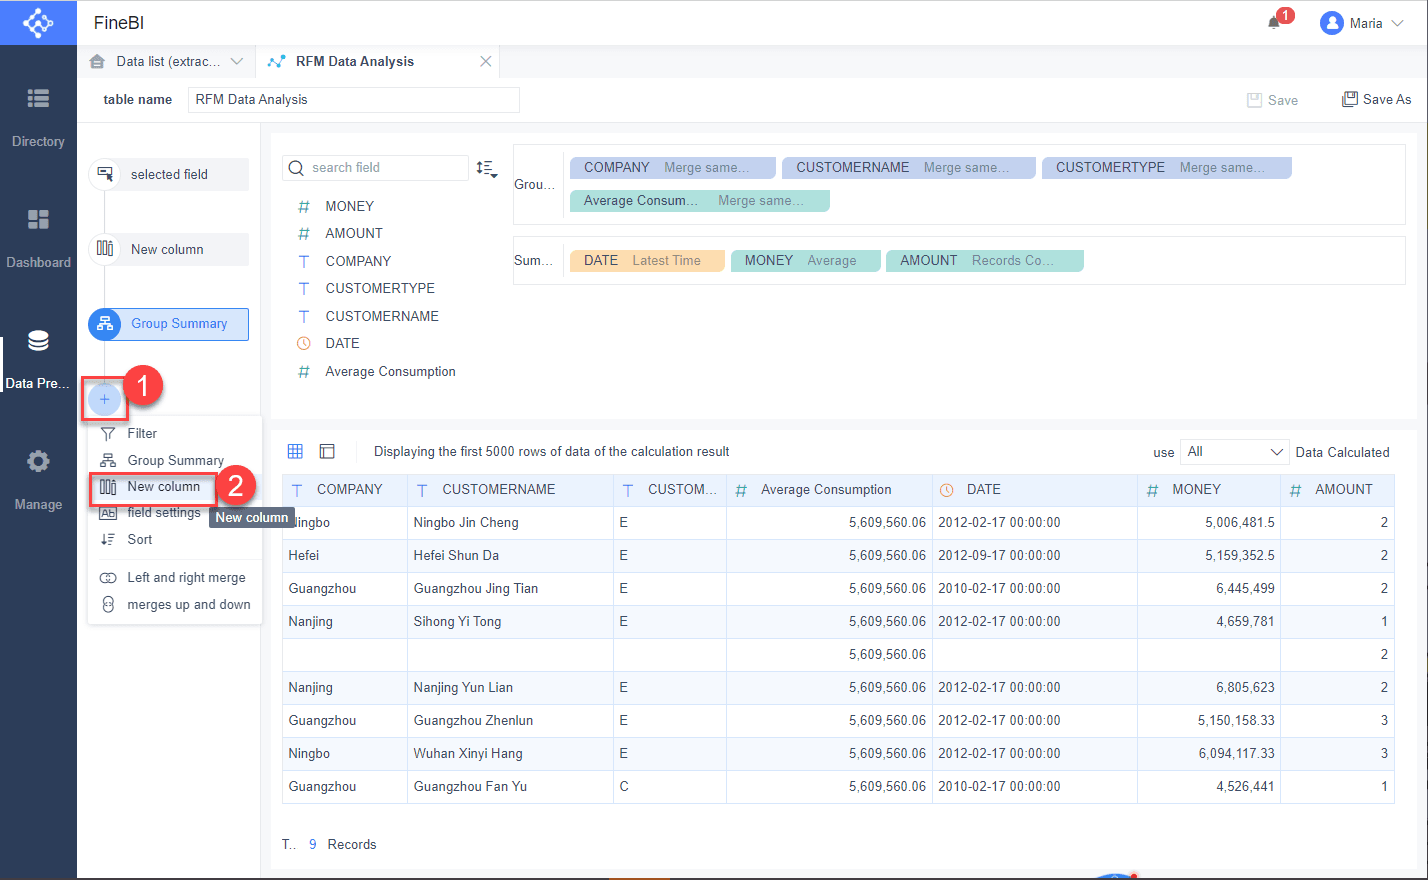Click the Sihong Yi Tong cell

coord(511,622)
